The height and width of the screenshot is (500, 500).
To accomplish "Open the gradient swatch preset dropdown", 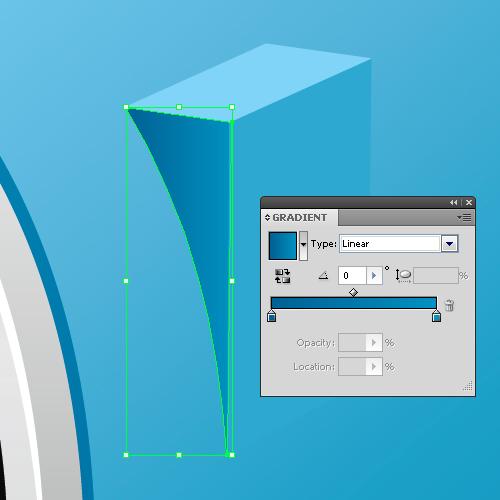I will tap(303, 246).
